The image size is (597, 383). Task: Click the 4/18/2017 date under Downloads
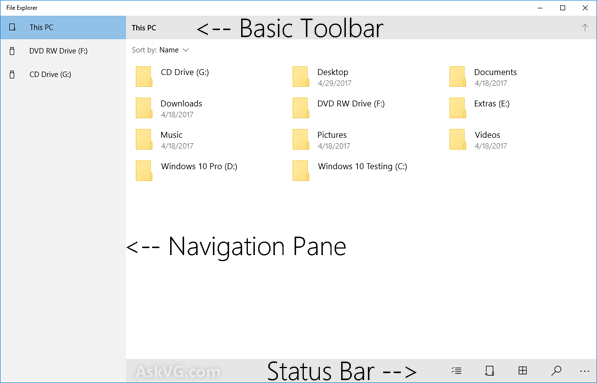click(x=177, y=114)
